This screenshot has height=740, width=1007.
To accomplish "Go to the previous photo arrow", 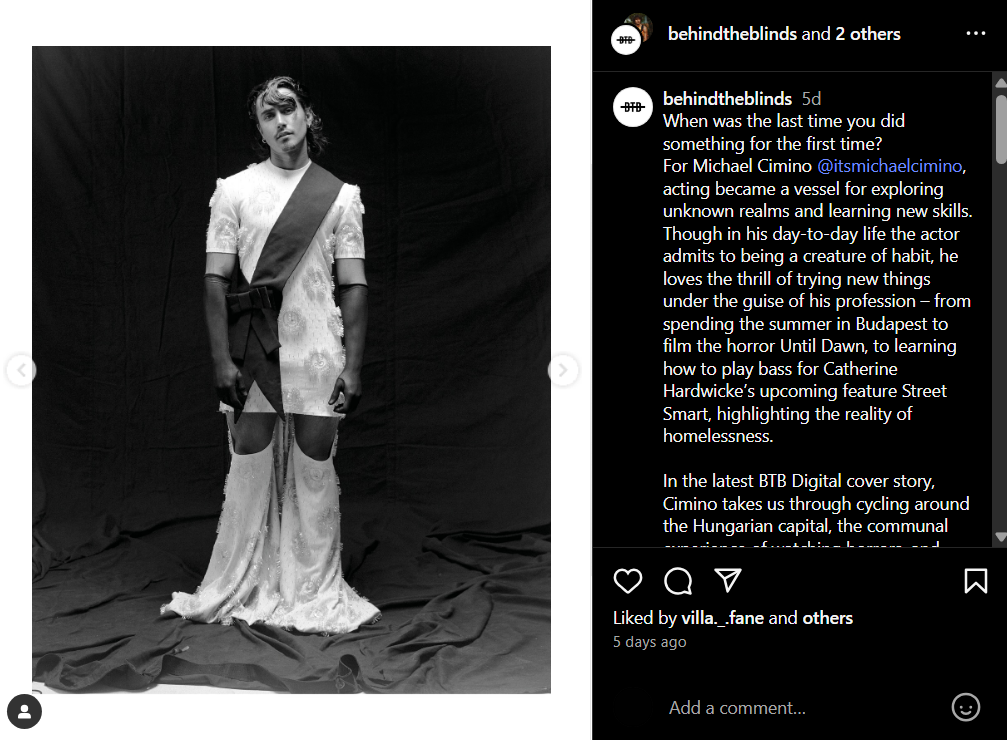I will [x=21, y=370].
